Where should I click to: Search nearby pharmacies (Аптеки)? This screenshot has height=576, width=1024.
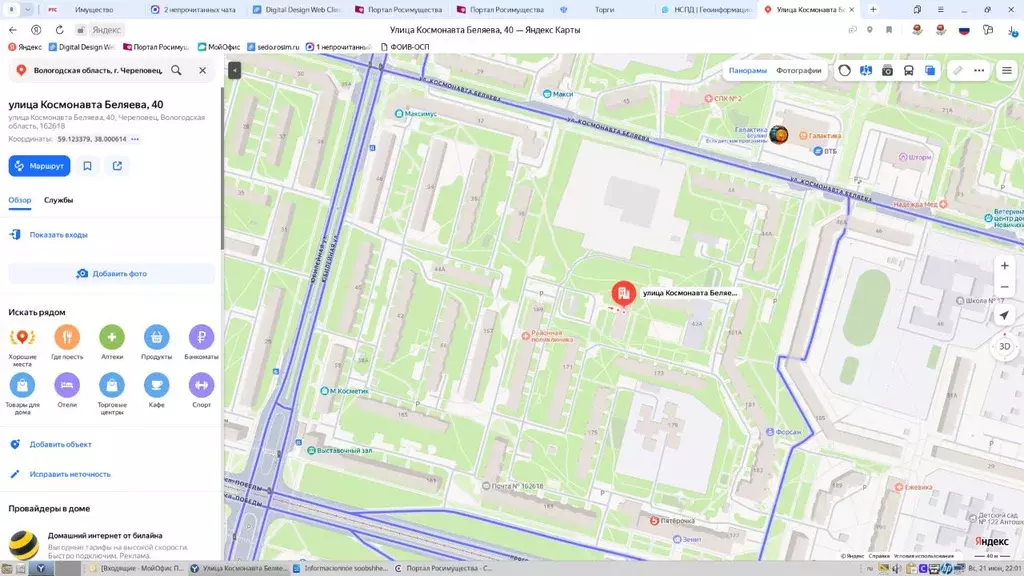(112, 343)
